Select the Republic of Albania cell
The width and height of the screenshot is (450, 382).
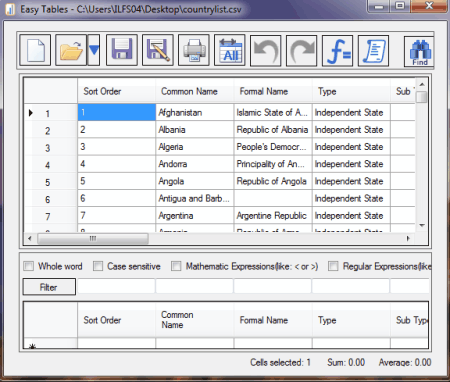[x=273, y=130]
